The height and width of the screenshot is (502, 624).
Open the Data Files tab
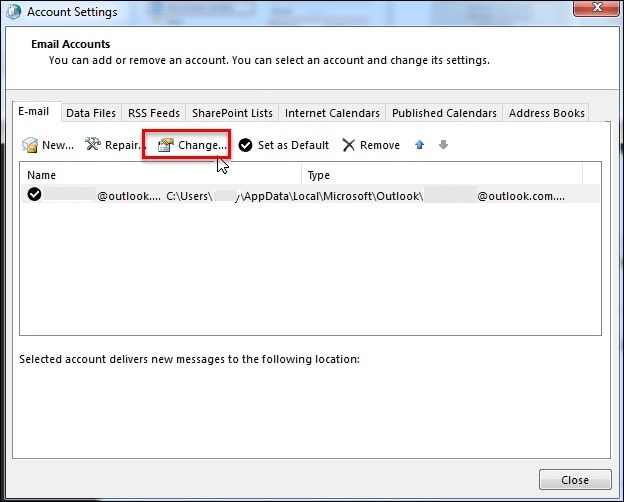pos(91,113)
